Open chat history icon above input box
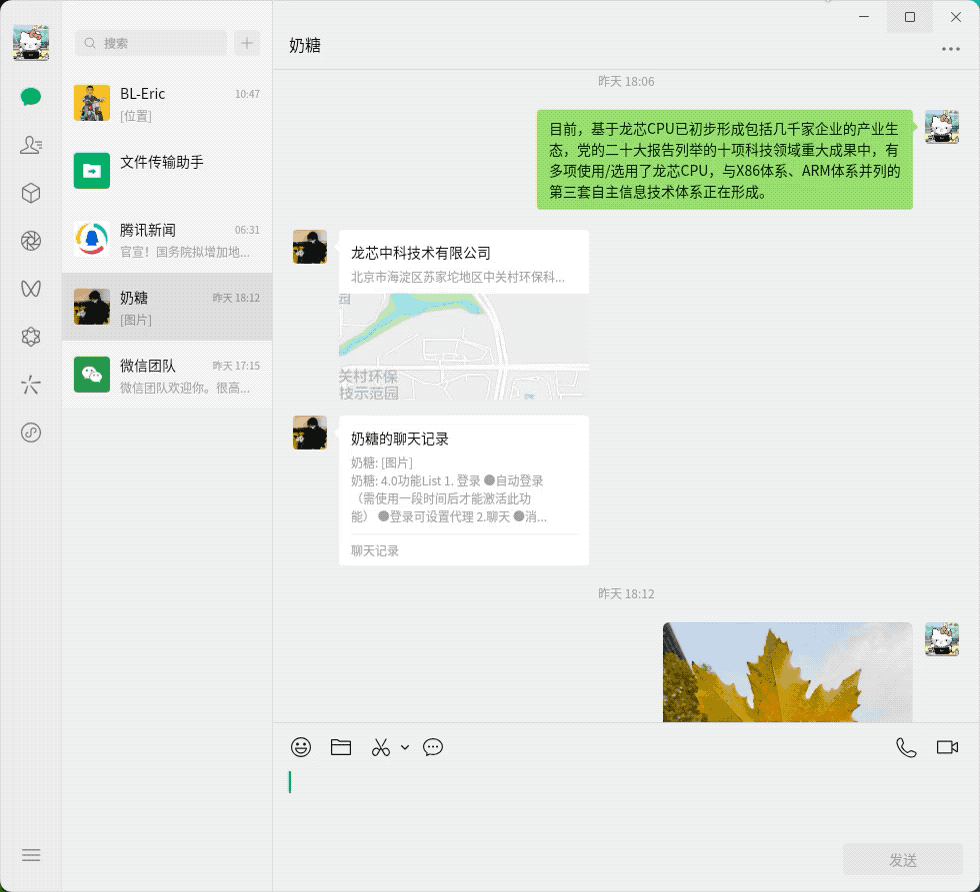 point(433,747)
